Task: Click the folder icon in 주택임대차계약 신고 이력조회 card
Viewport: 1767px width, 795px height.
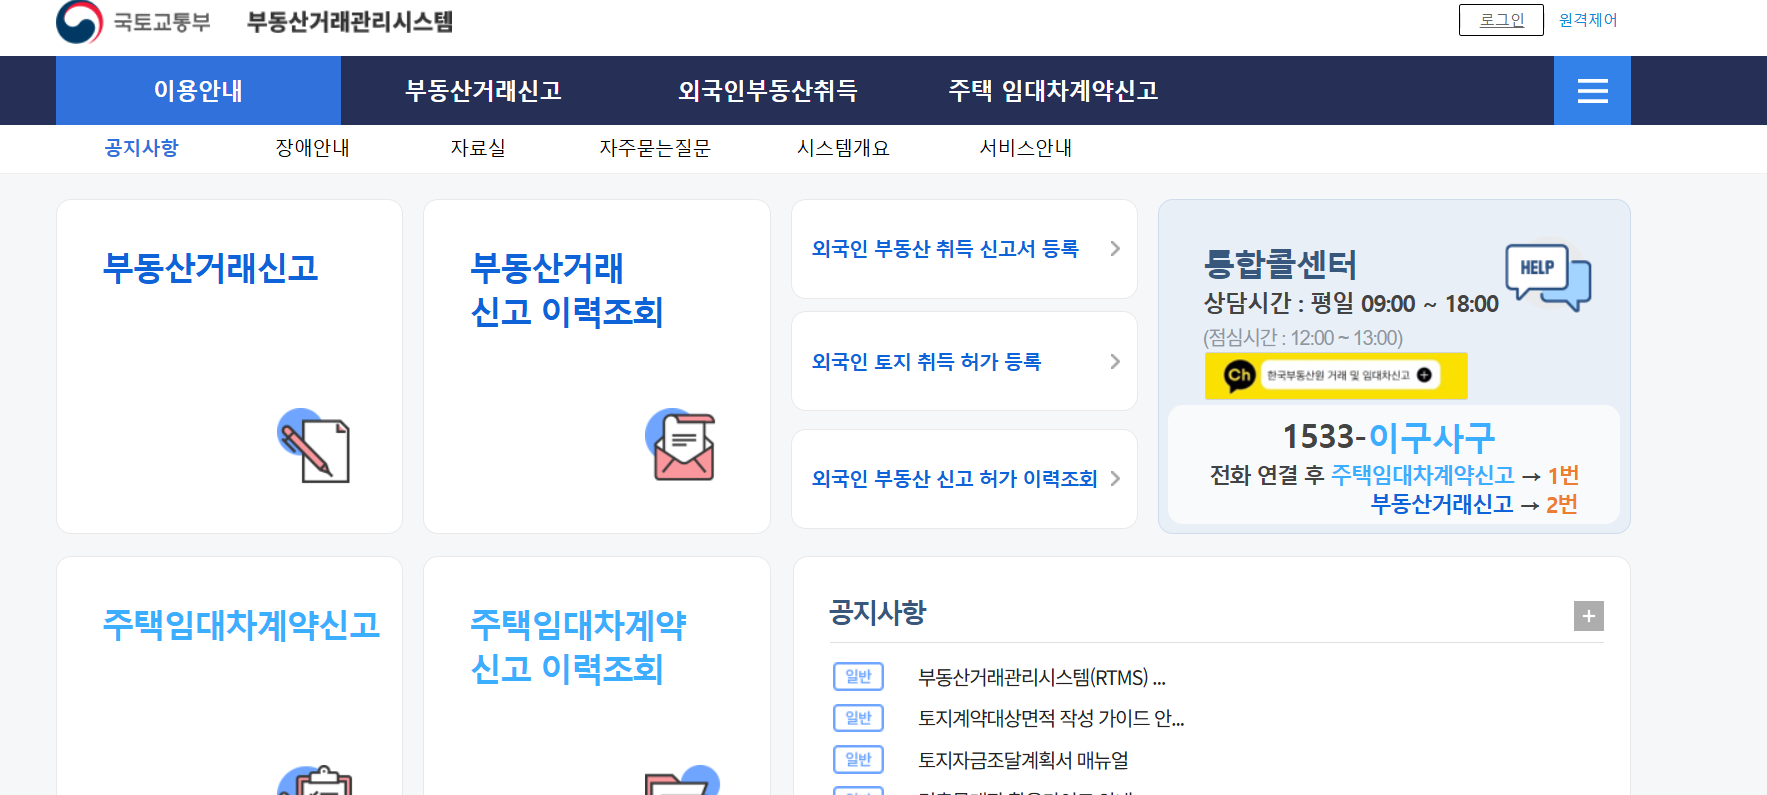Action: tap(682, 780)
